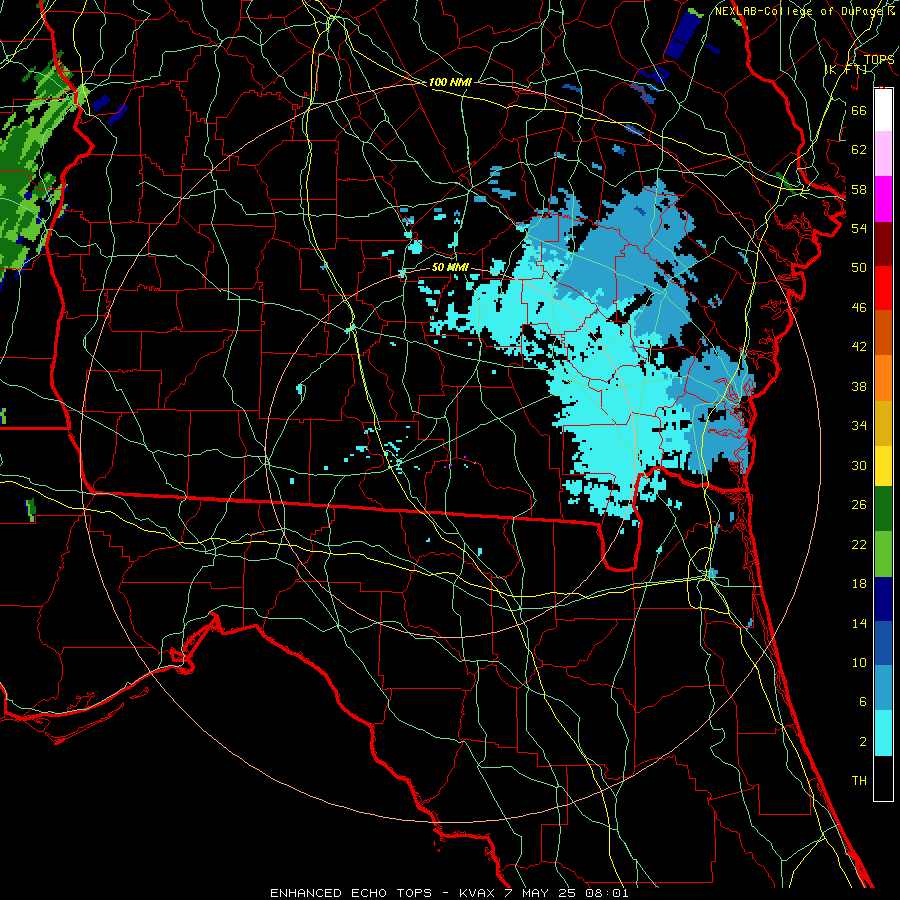Screen dimensions: 900x900
Task: Click the '100 NMI' range ring label
Action: 450,82
